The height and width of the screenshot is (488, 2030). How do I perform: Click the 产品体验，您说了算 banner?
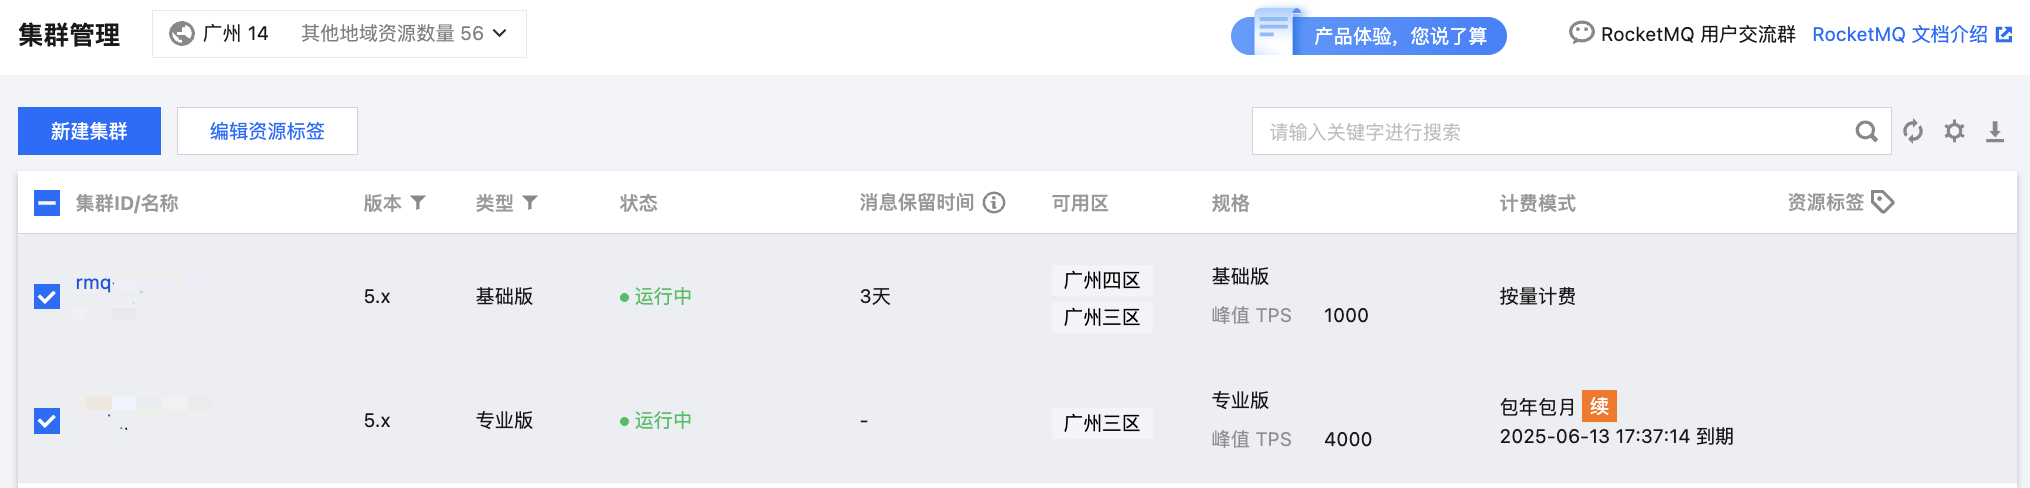1399,37
